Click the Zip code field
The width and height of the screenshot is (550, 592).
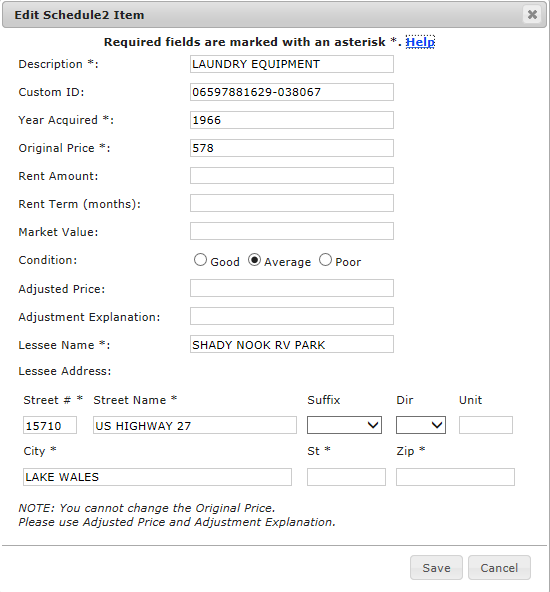(x=455, y=477)
